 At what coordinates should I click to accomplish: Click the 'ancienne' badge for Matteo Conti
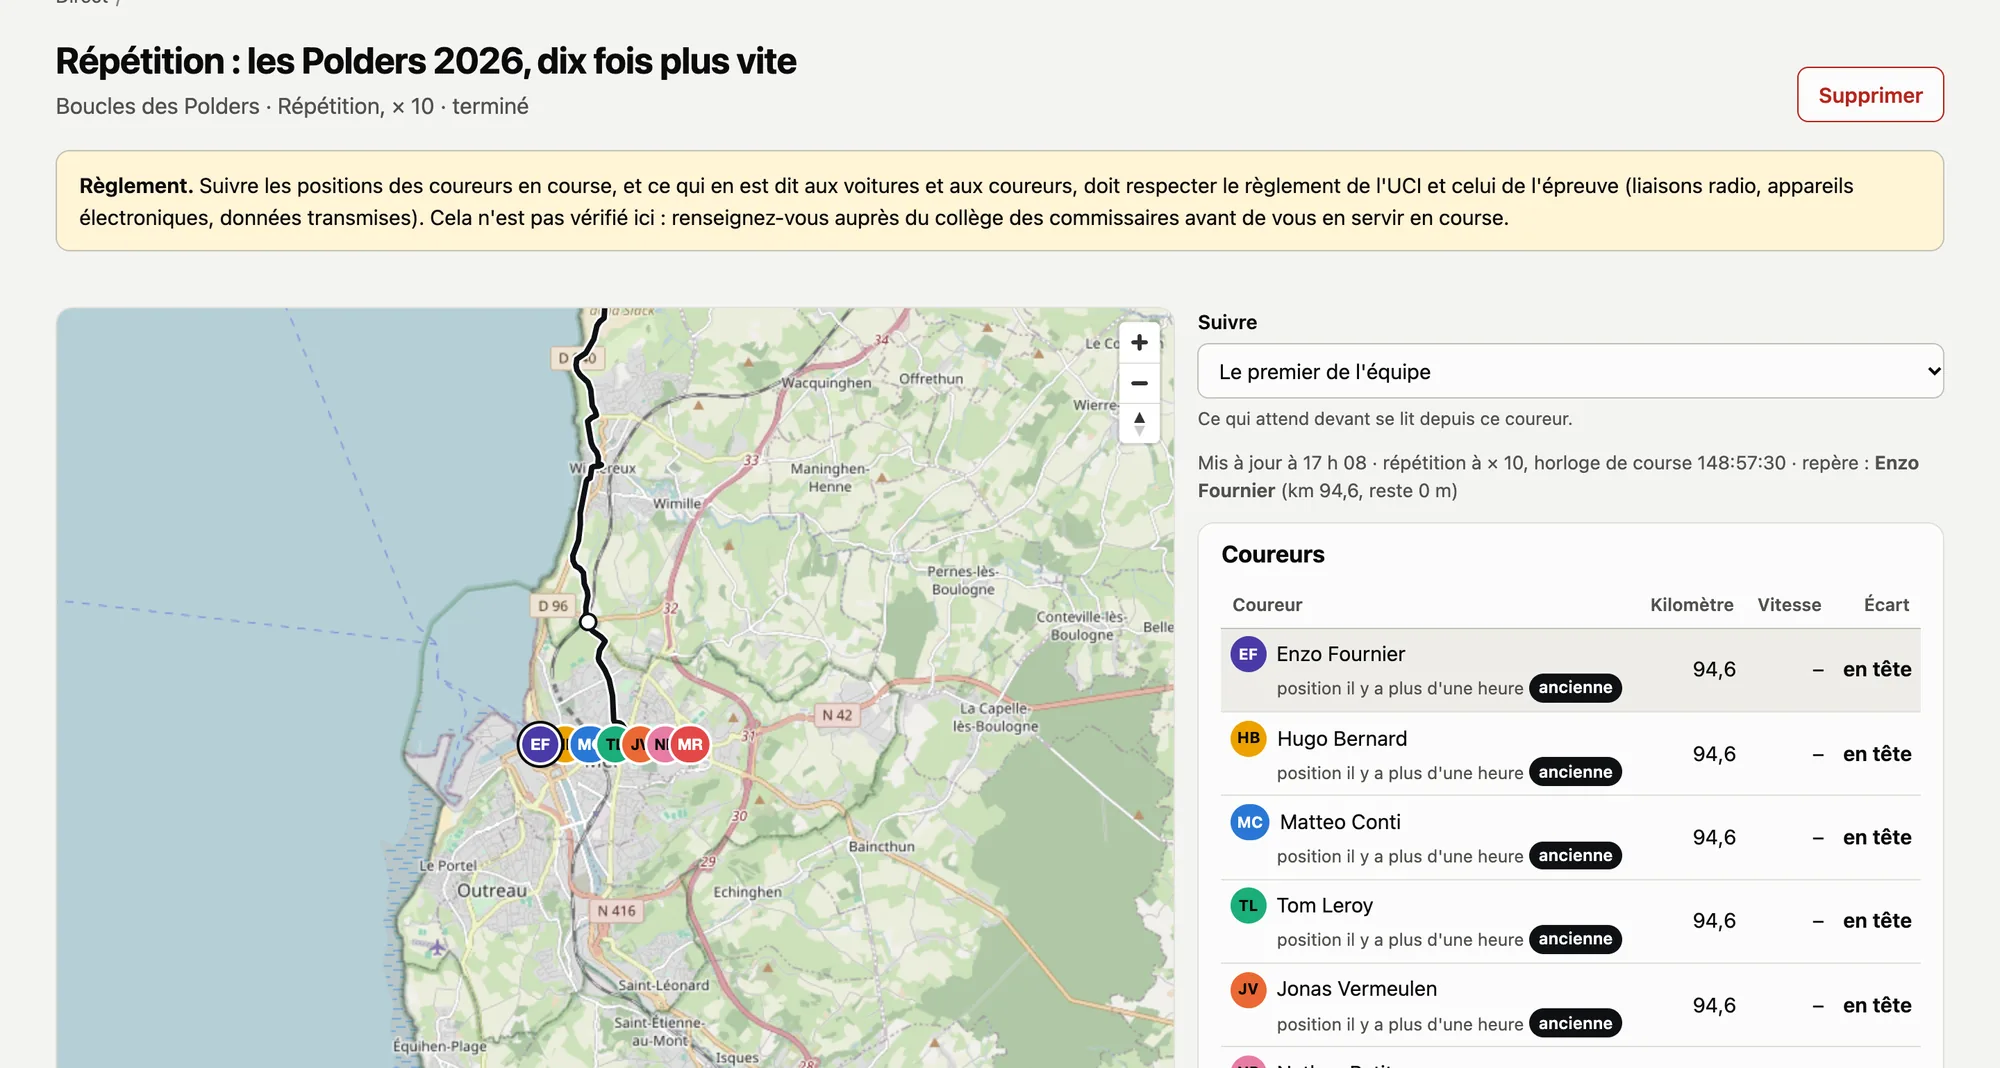pyautogui.click(x=1575, y=856)
